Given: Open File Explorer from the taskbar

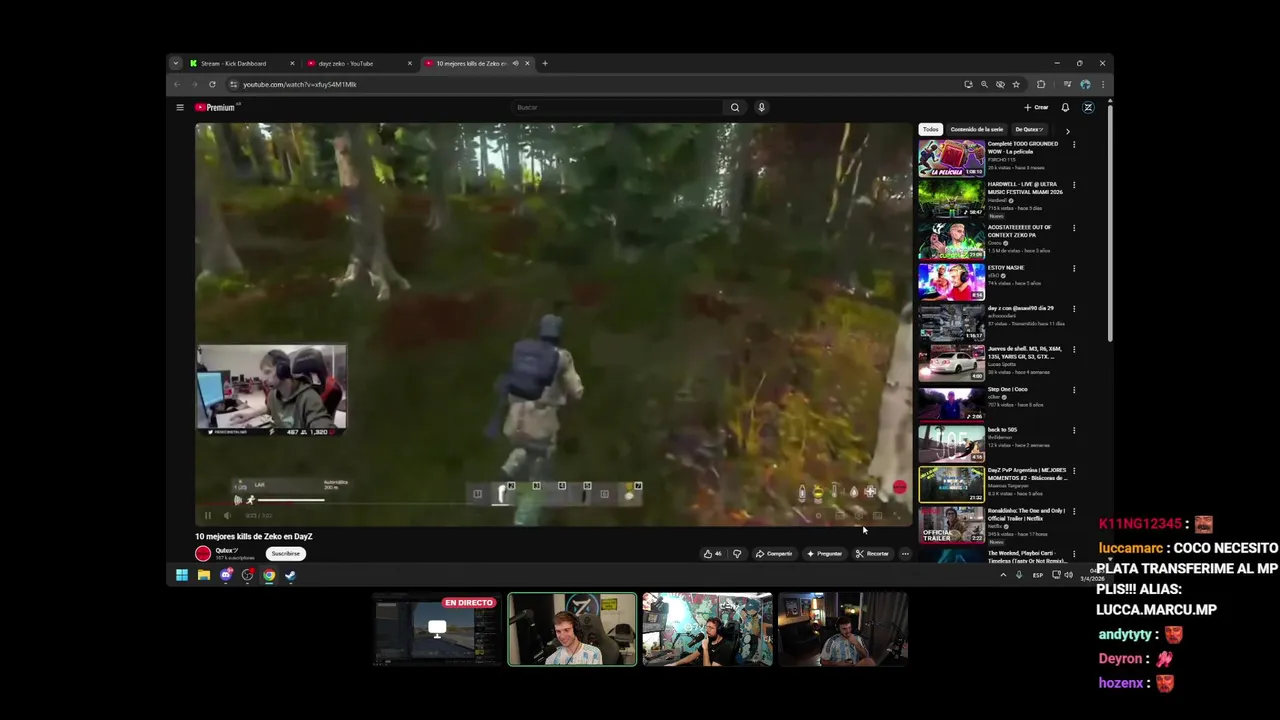Looking at the screenshot, I should pyautogui.click(x=204, y=575).
